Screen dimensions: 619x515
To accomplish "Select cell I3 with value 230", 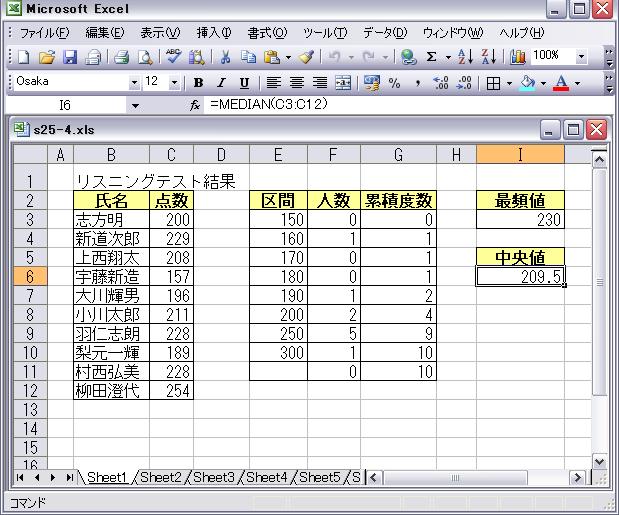I will [520, 220].
